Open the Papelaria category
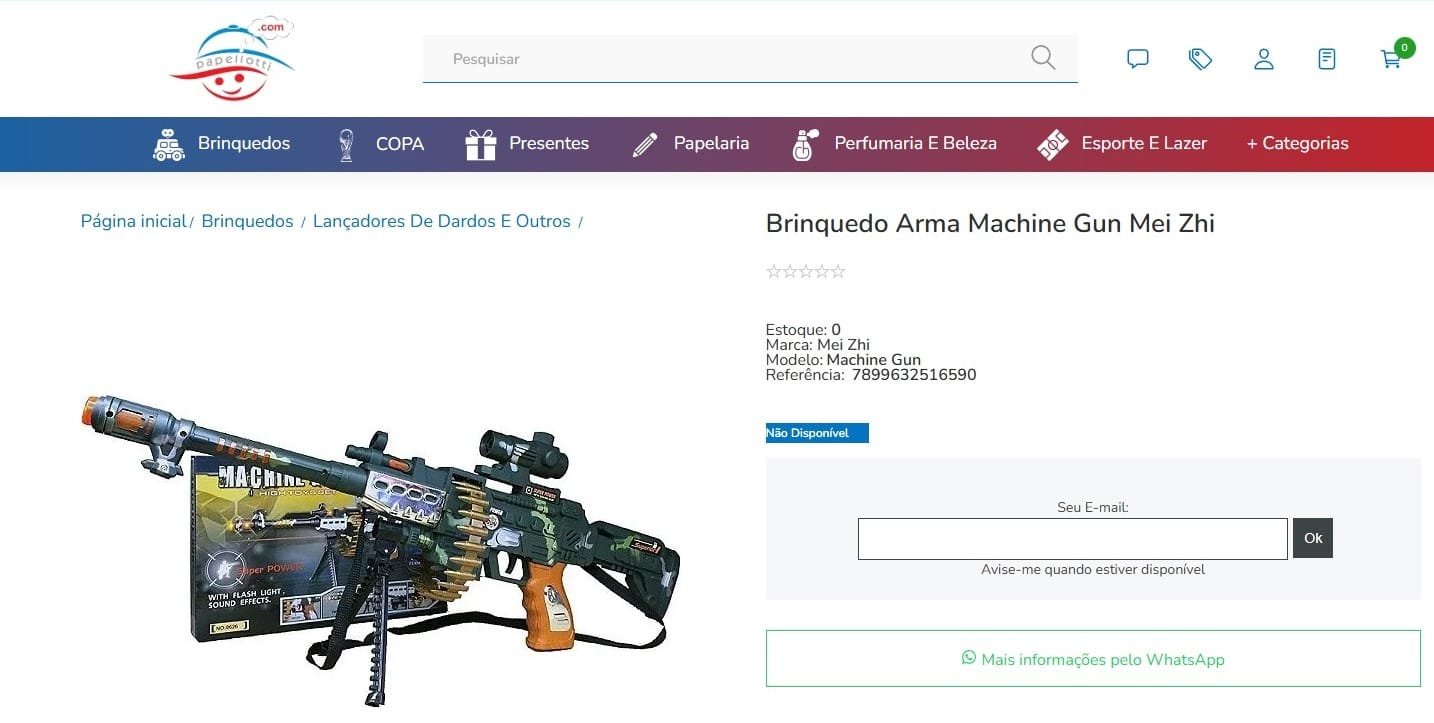Screen dimensions: 1434x723 [x=691, y=144]
